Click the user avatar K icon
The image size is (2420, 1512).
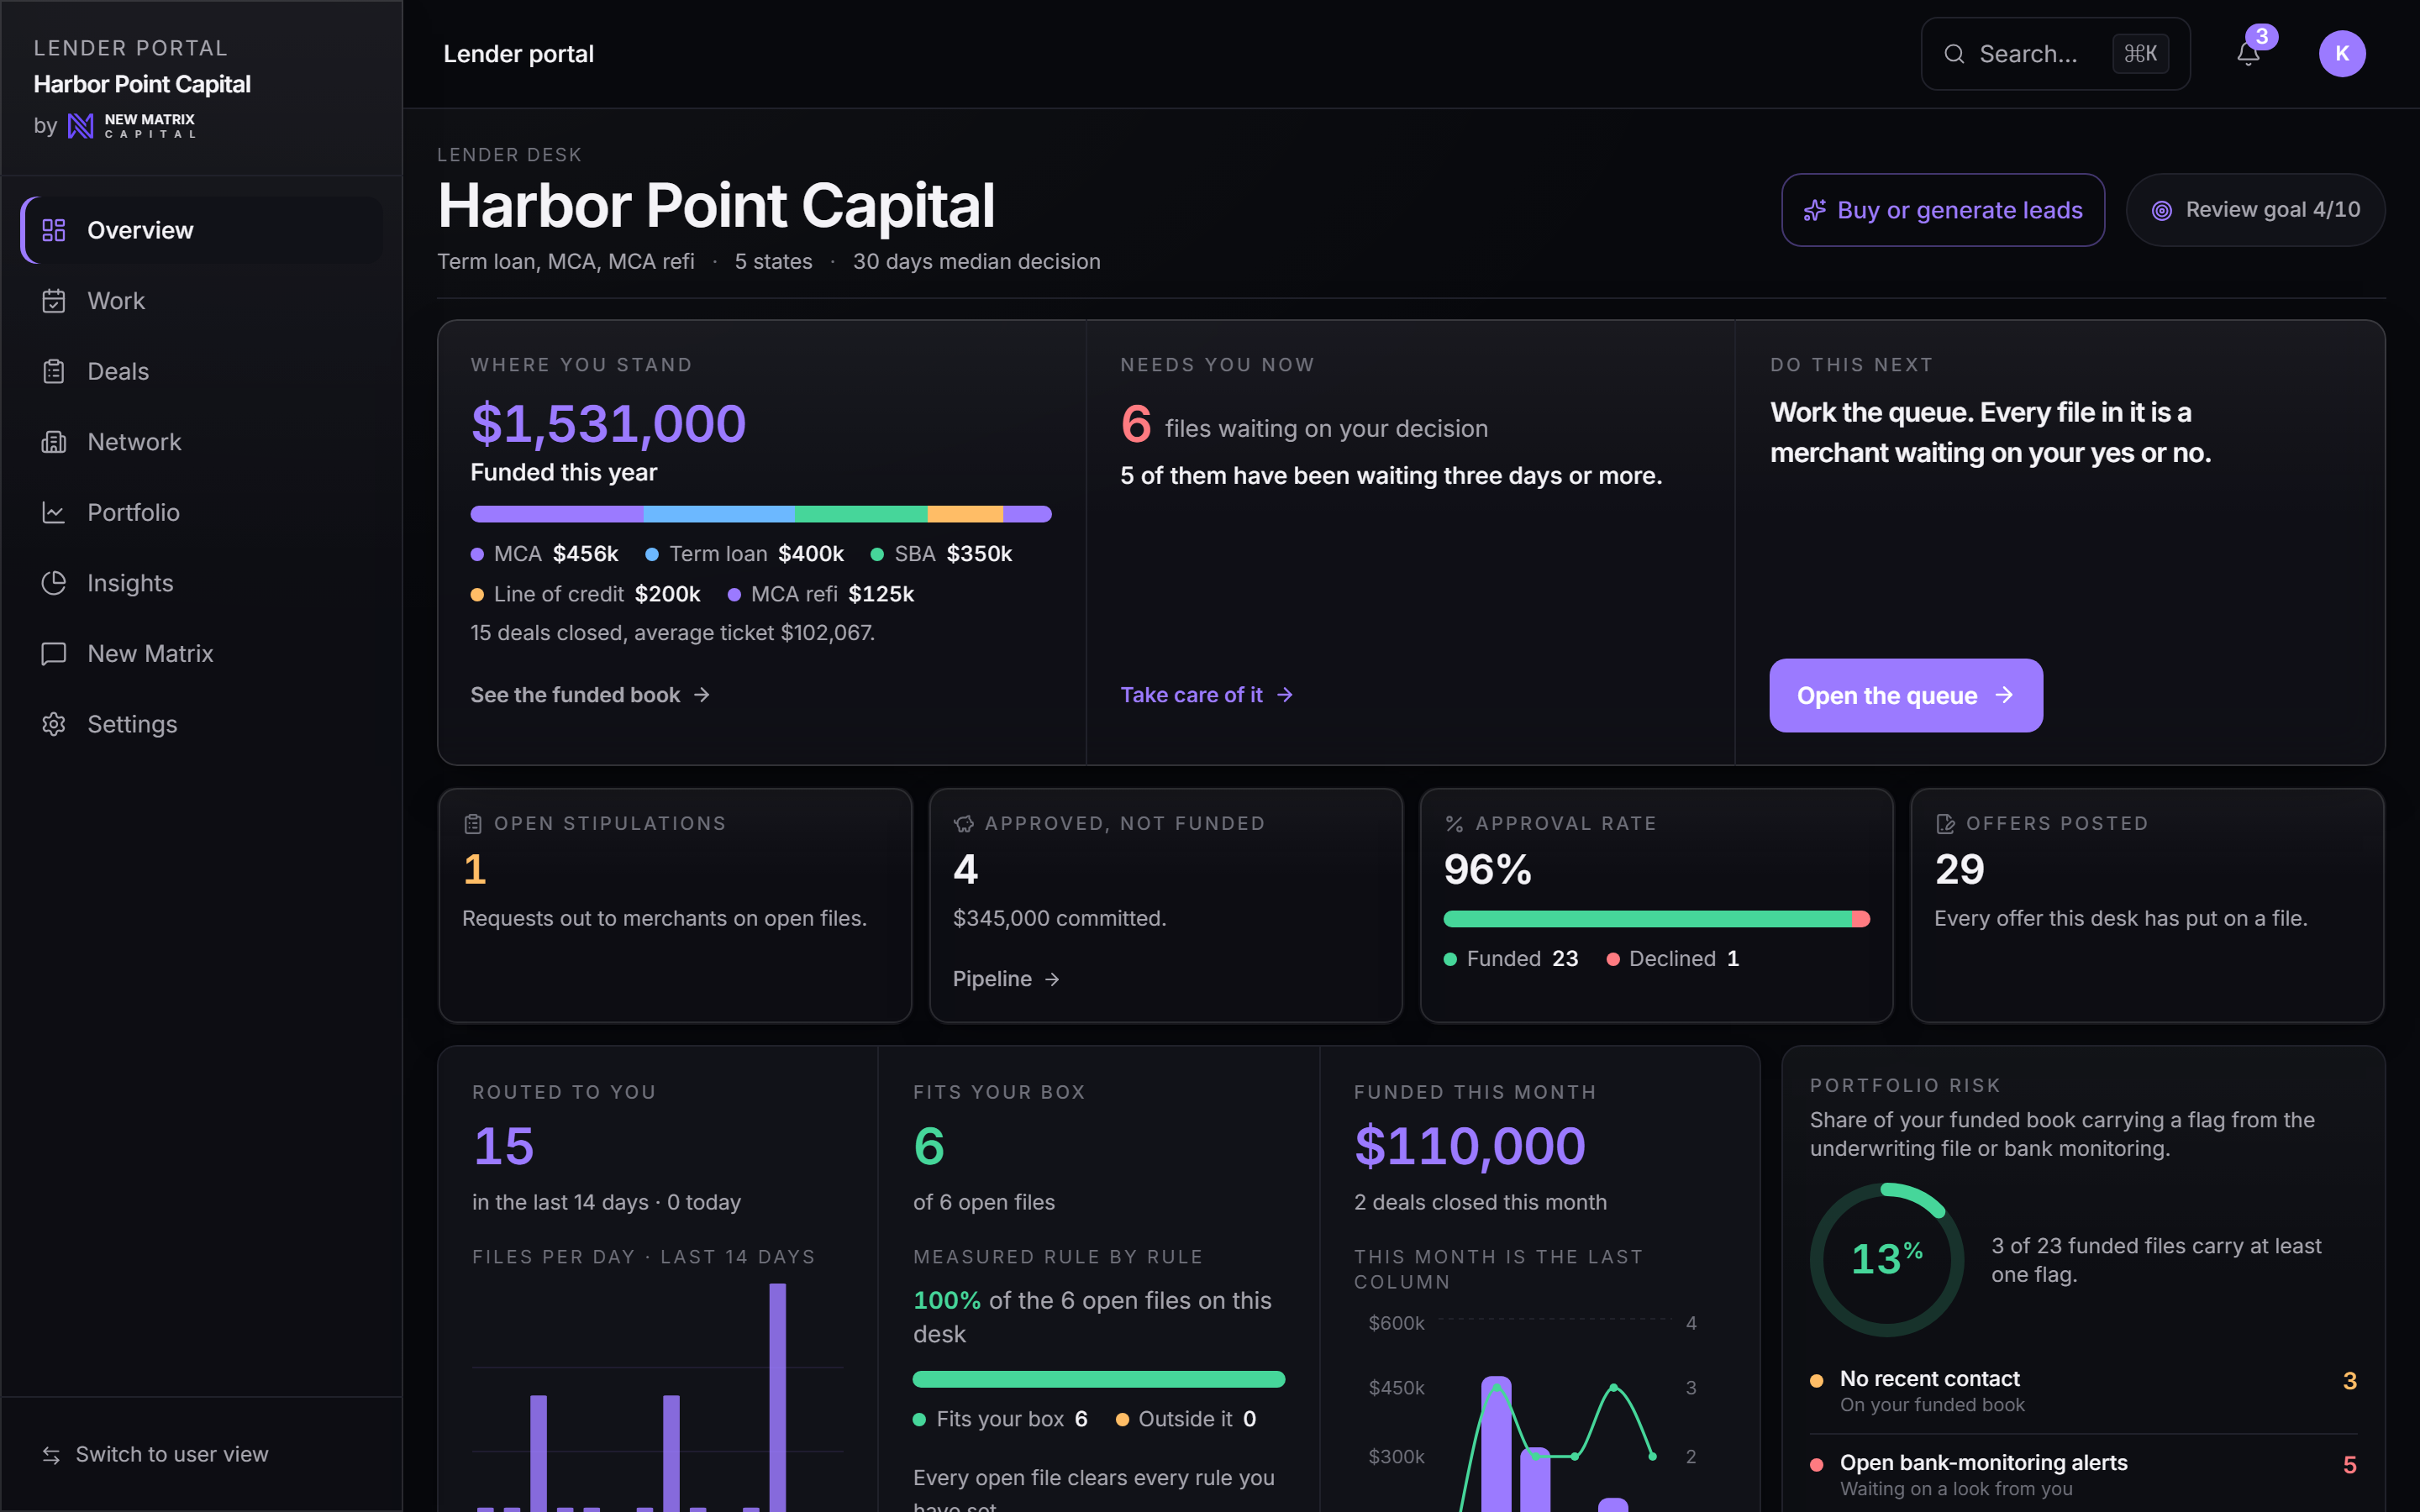click(x=2342, y=54)
